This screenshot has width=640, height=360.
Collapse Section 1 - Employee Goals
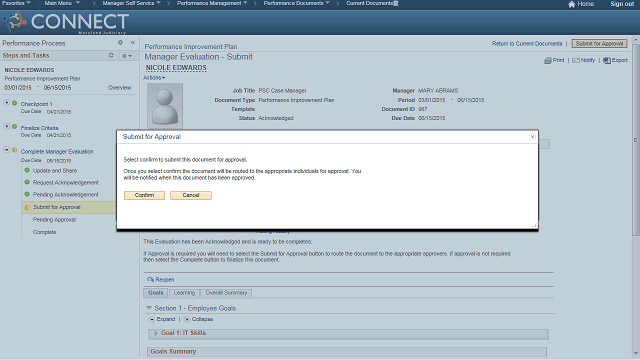[149, 308]
